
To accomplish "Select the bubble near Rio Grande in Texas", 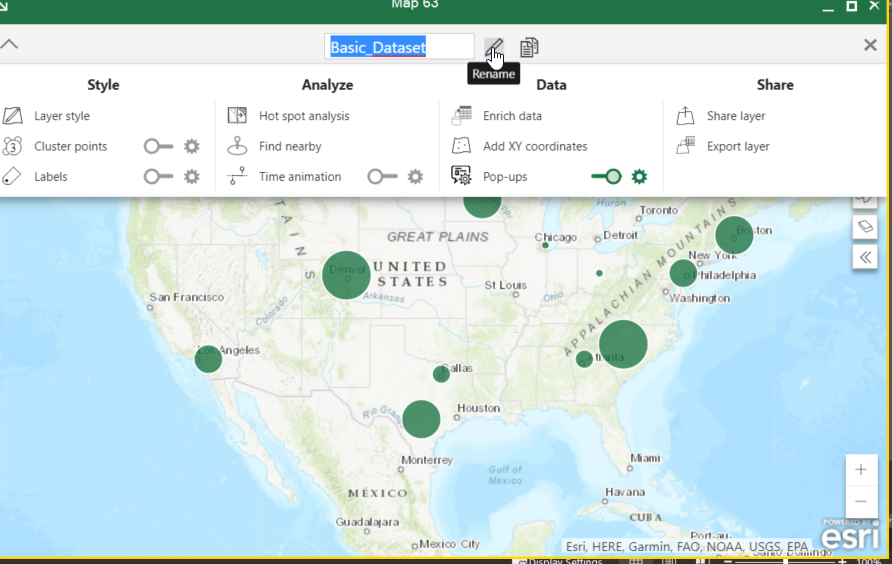I will click(421, 419).
